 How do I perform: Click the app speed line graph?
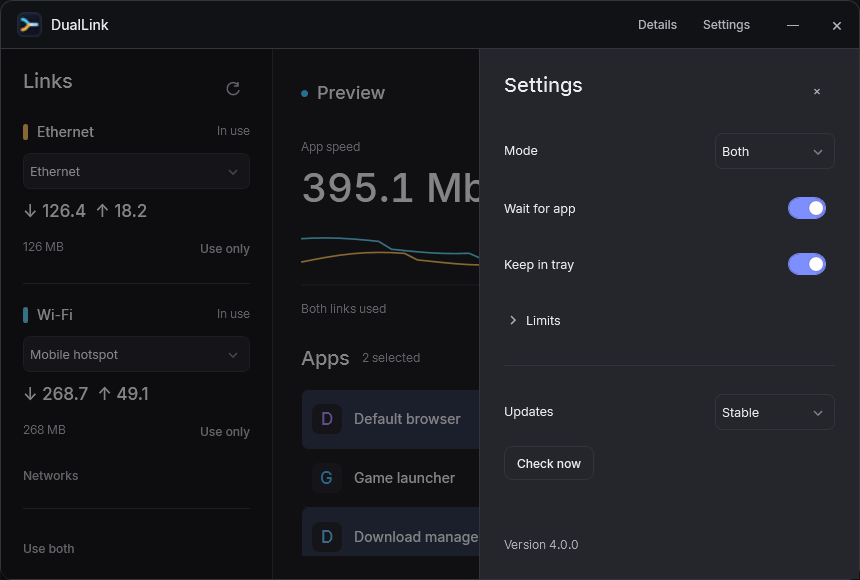click(390, 251)
